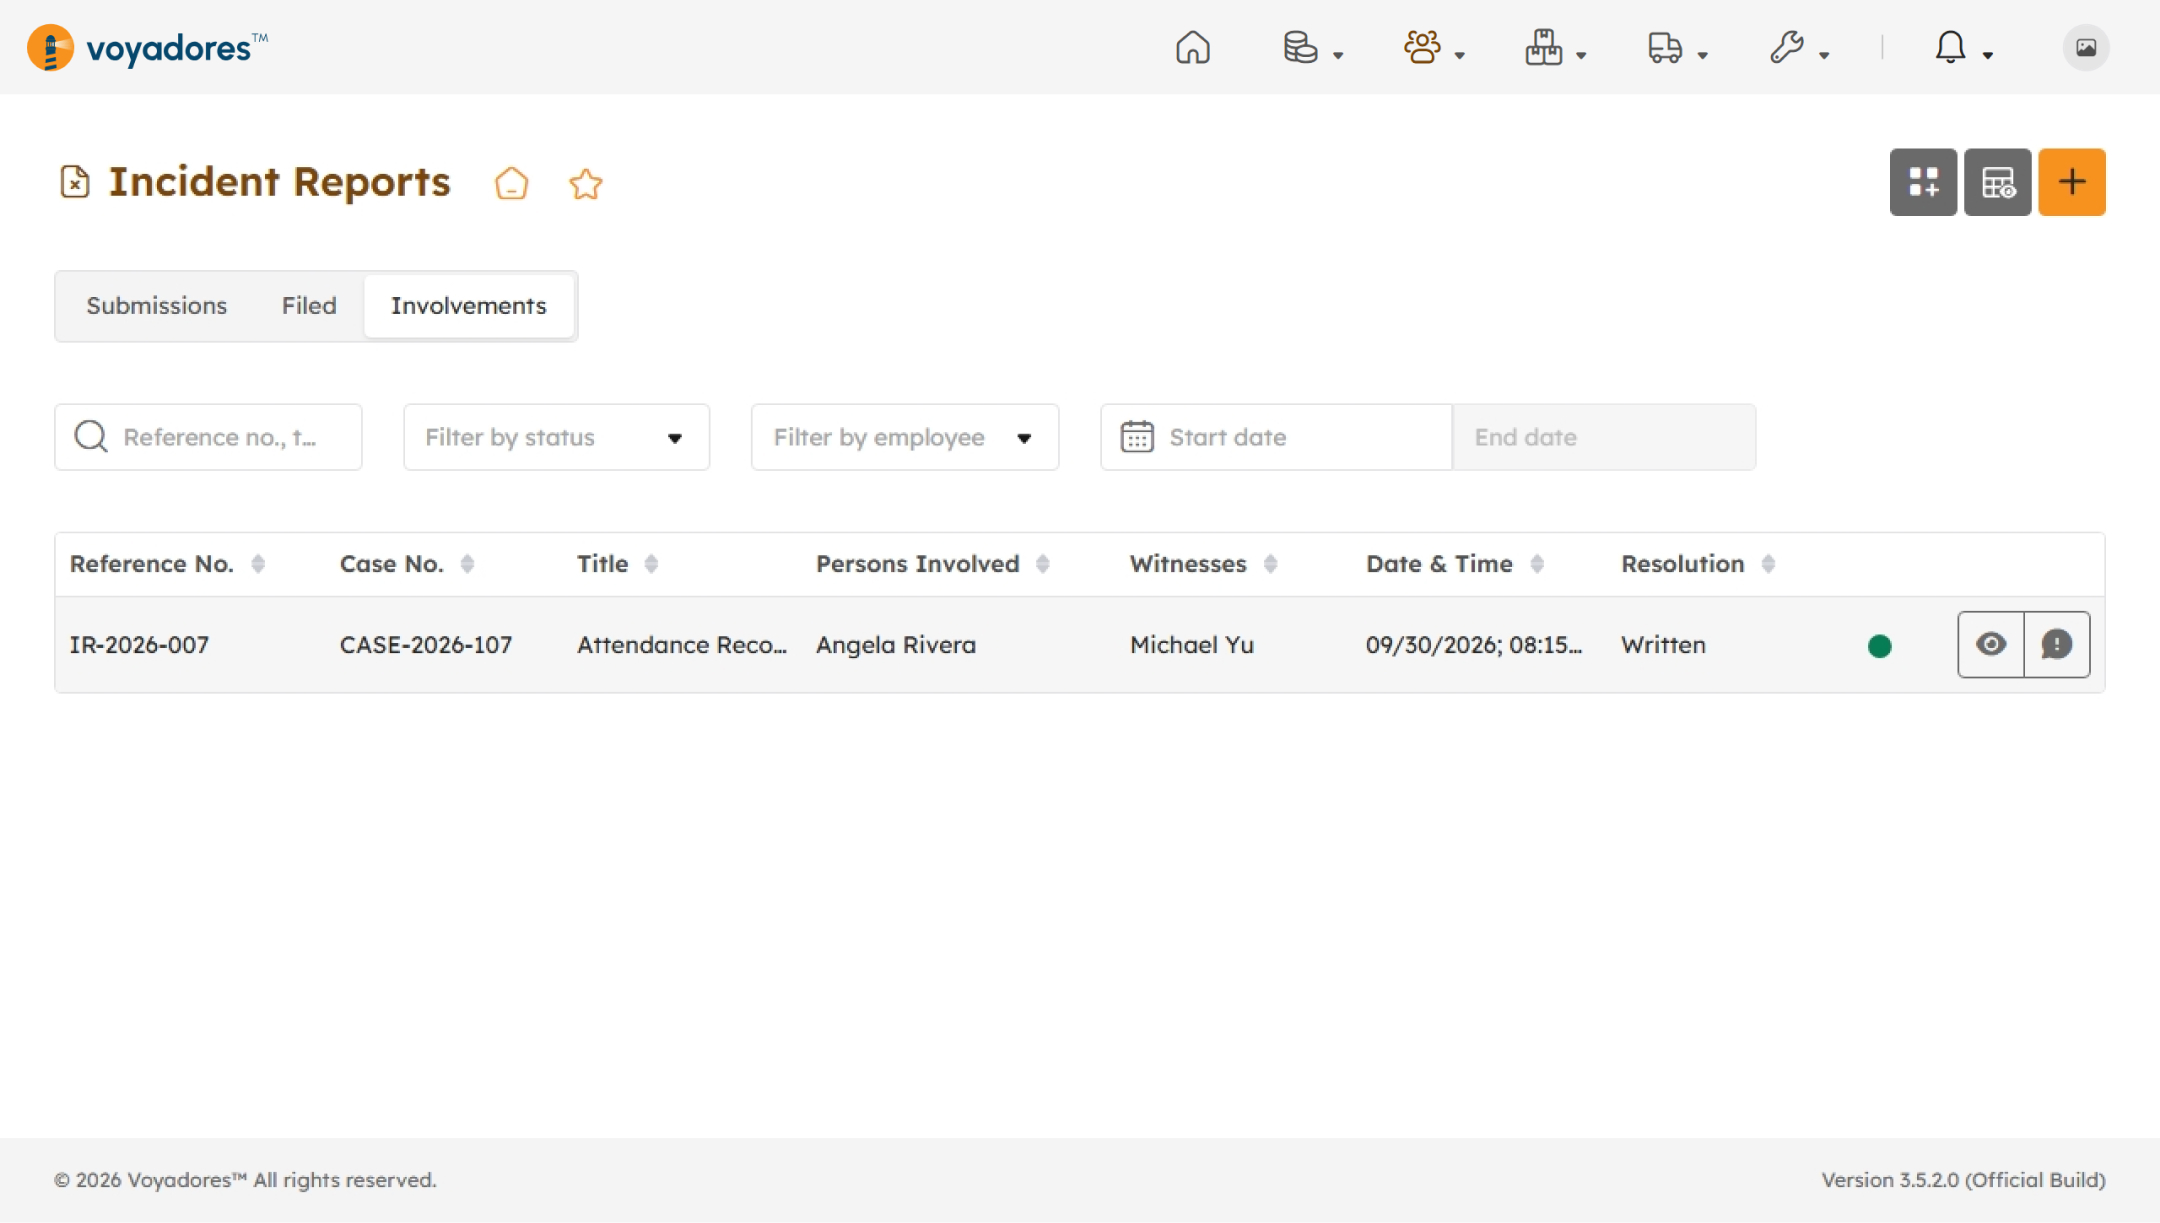Click the exclamation comment icon for IR-2026-007
The image size is (2160, 1223).
tap(2057, 644)
